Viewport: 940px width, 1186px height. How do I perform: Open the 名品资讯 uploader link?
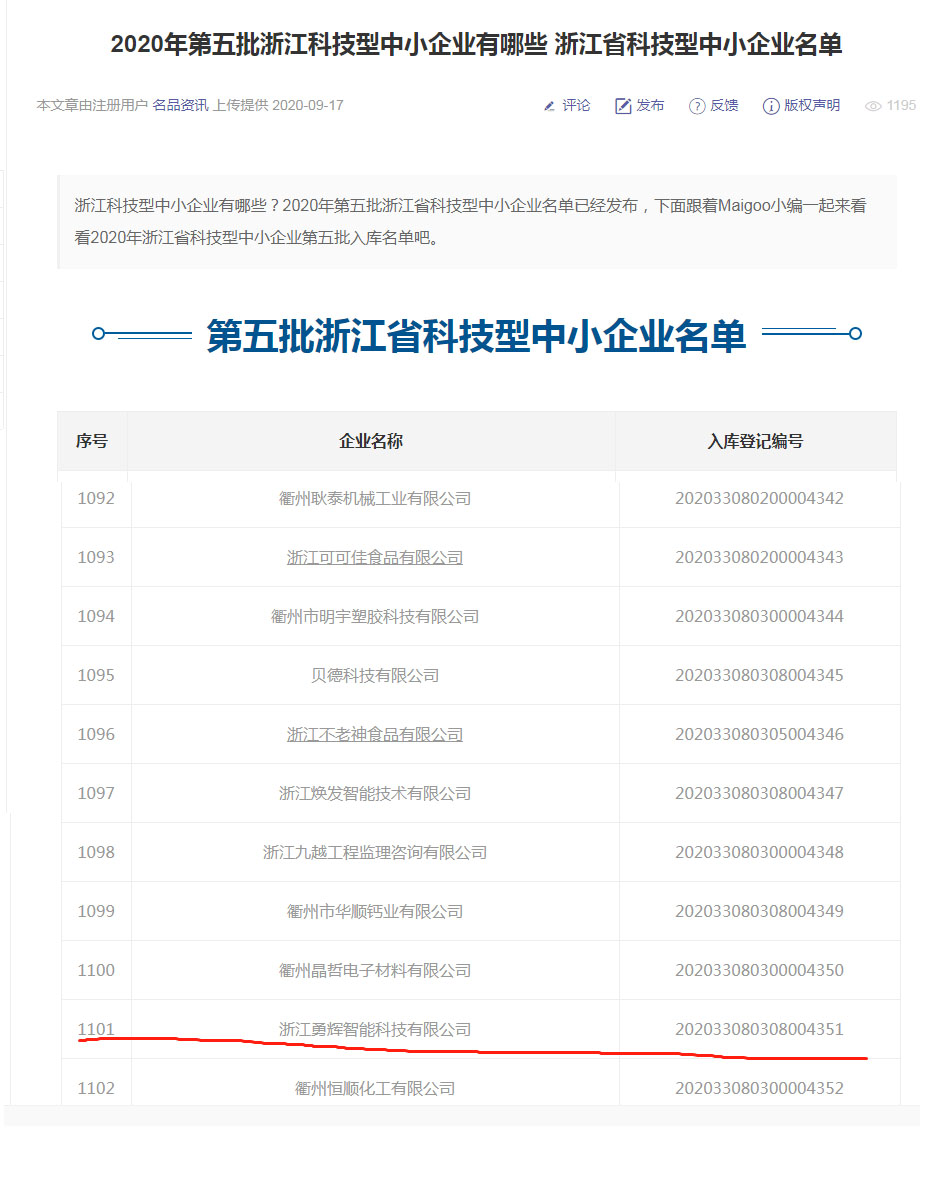(x=180, y=105)
